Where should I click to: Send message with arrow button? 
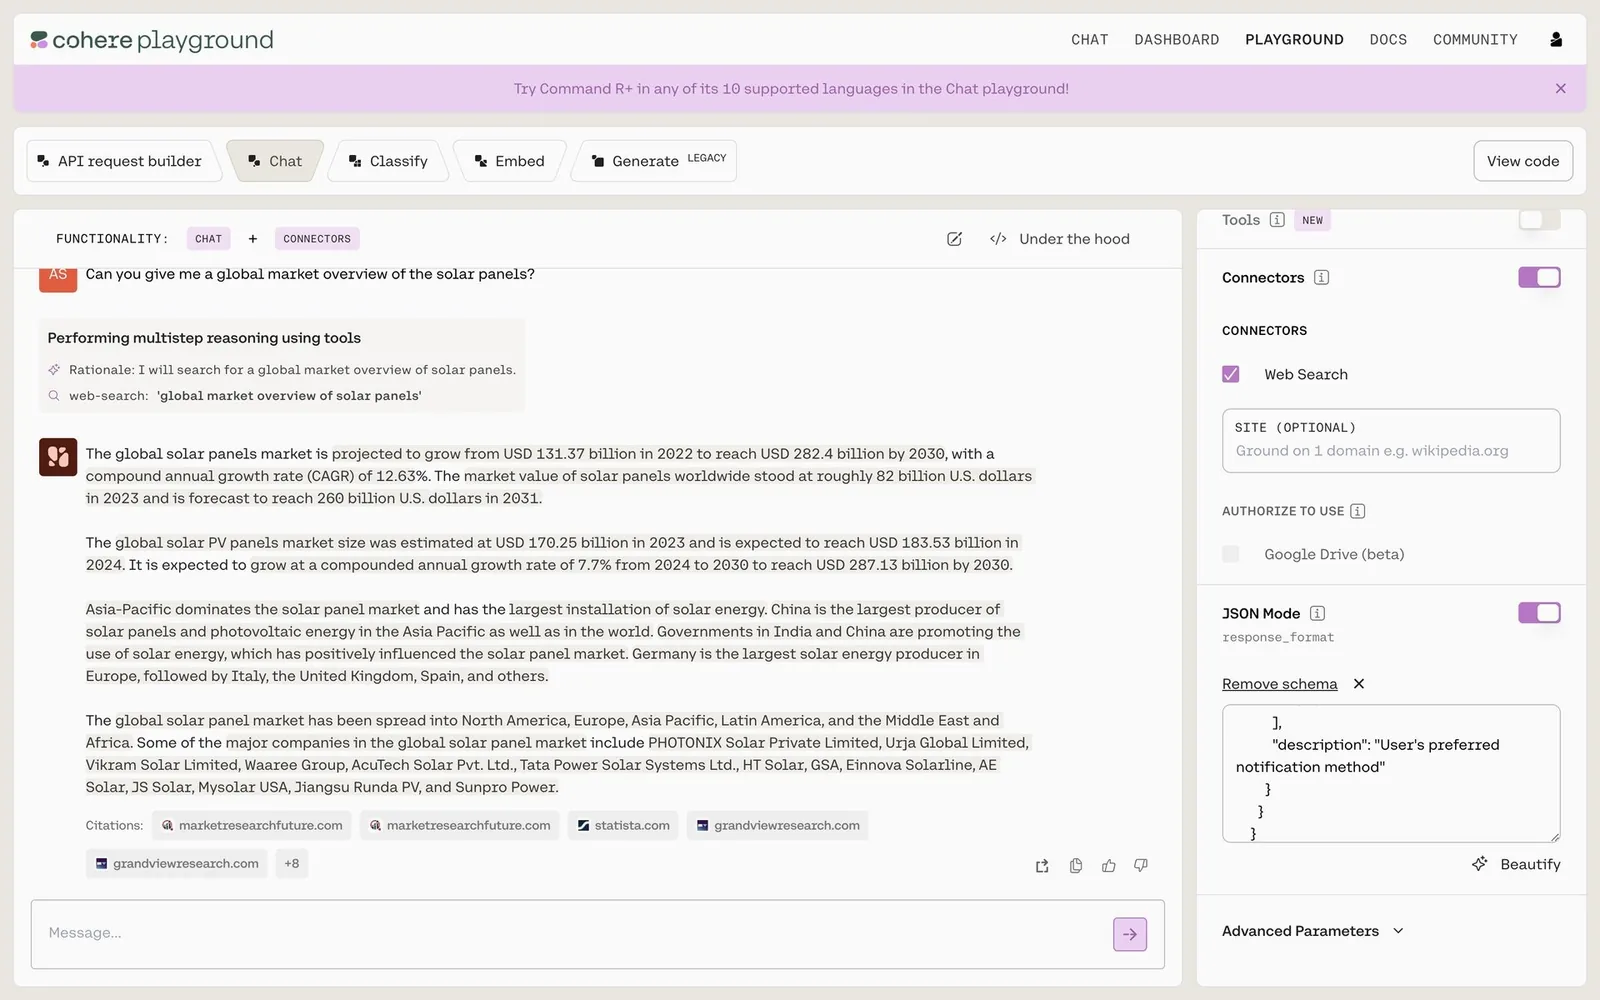[1130, 934]
